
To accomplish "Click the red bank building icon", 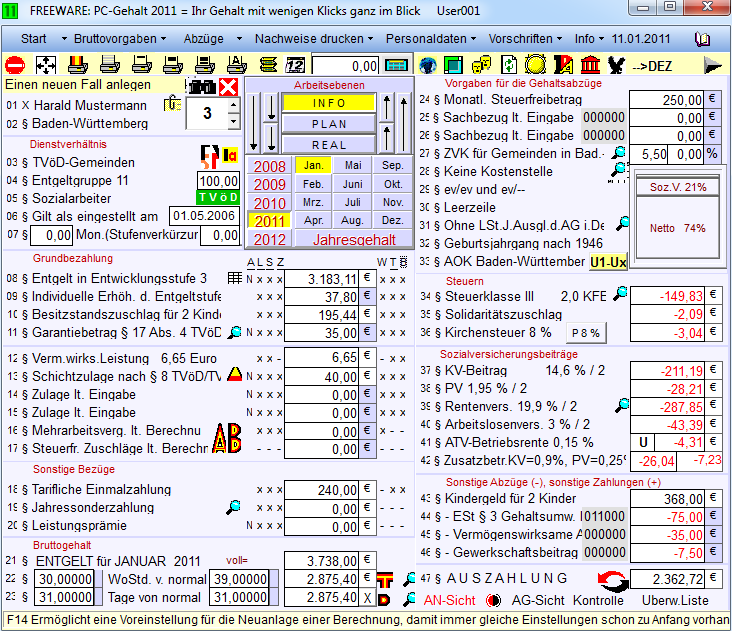I will [x=591, y=65].
